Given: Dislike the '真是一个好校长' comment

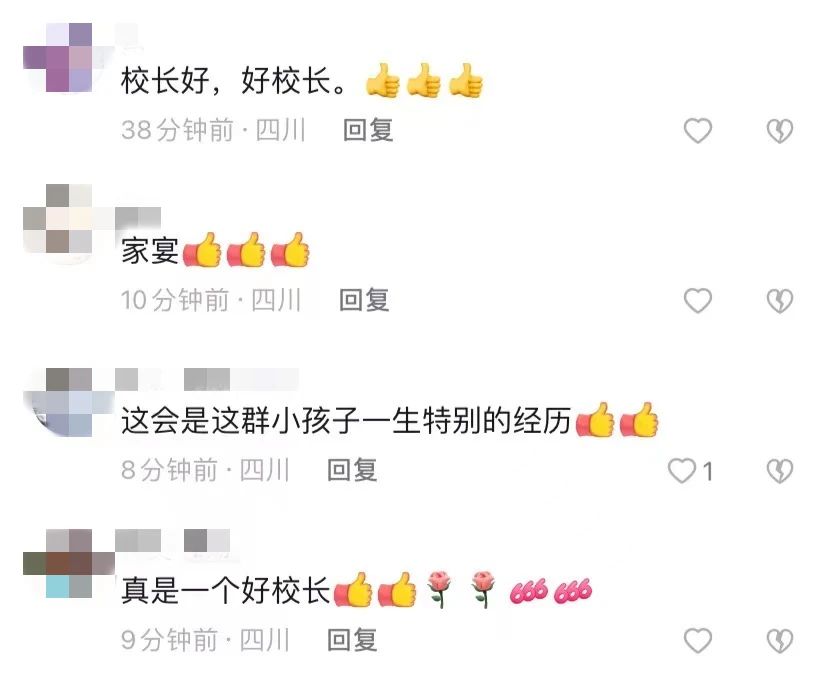Looking at the screenshot, I should (x=779, y=641).
